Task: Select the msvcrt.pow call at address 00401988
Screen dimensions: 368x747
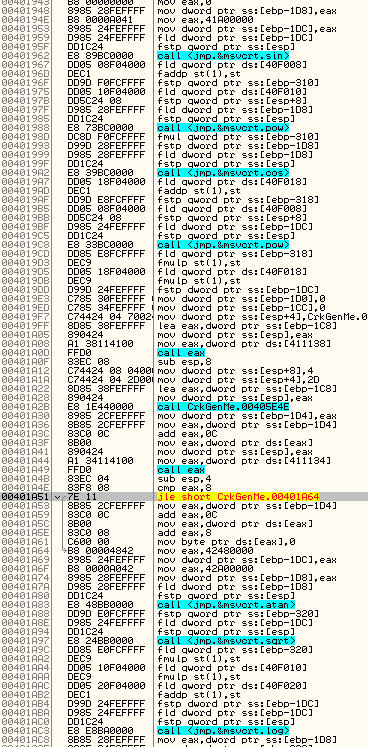Action: [223, 128]
